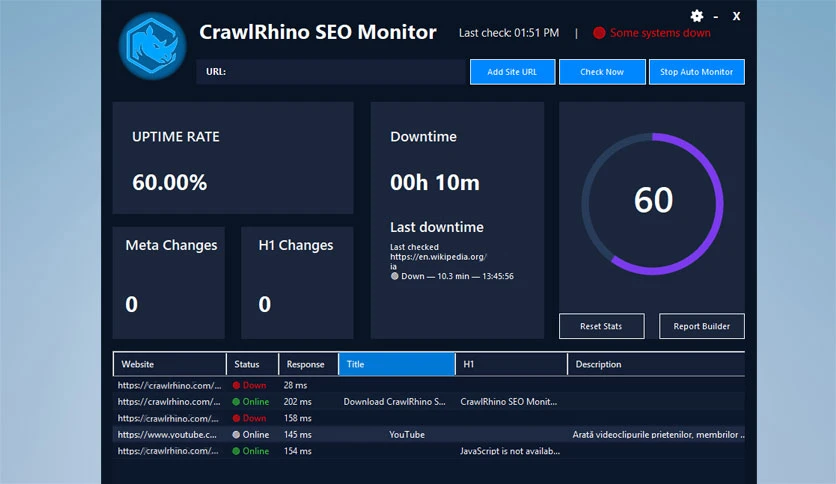Select the highlighted Title column header
836x484 pixels.
pos(397,364)
